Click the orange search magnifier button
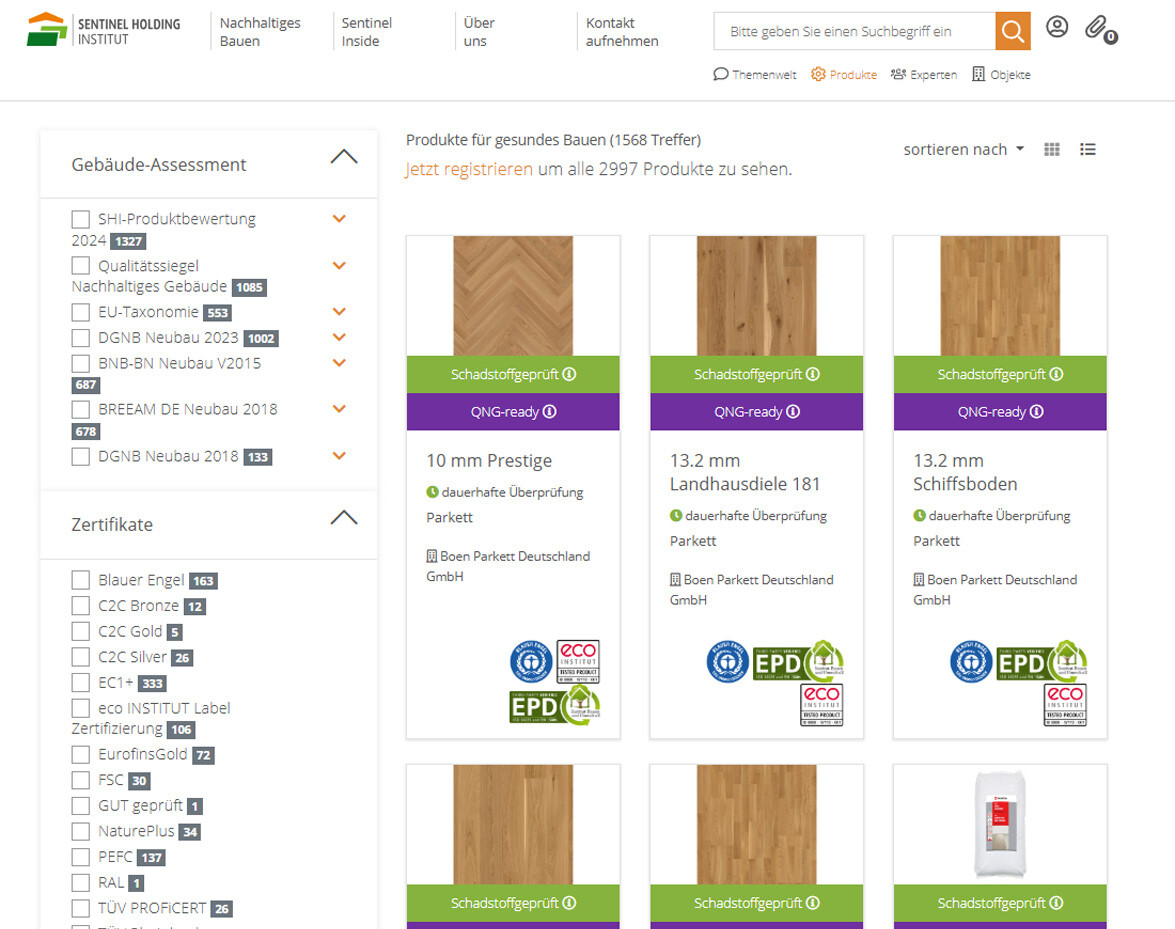The width and height of the screenshot is (1175, 929). (x=1012, y=31)
